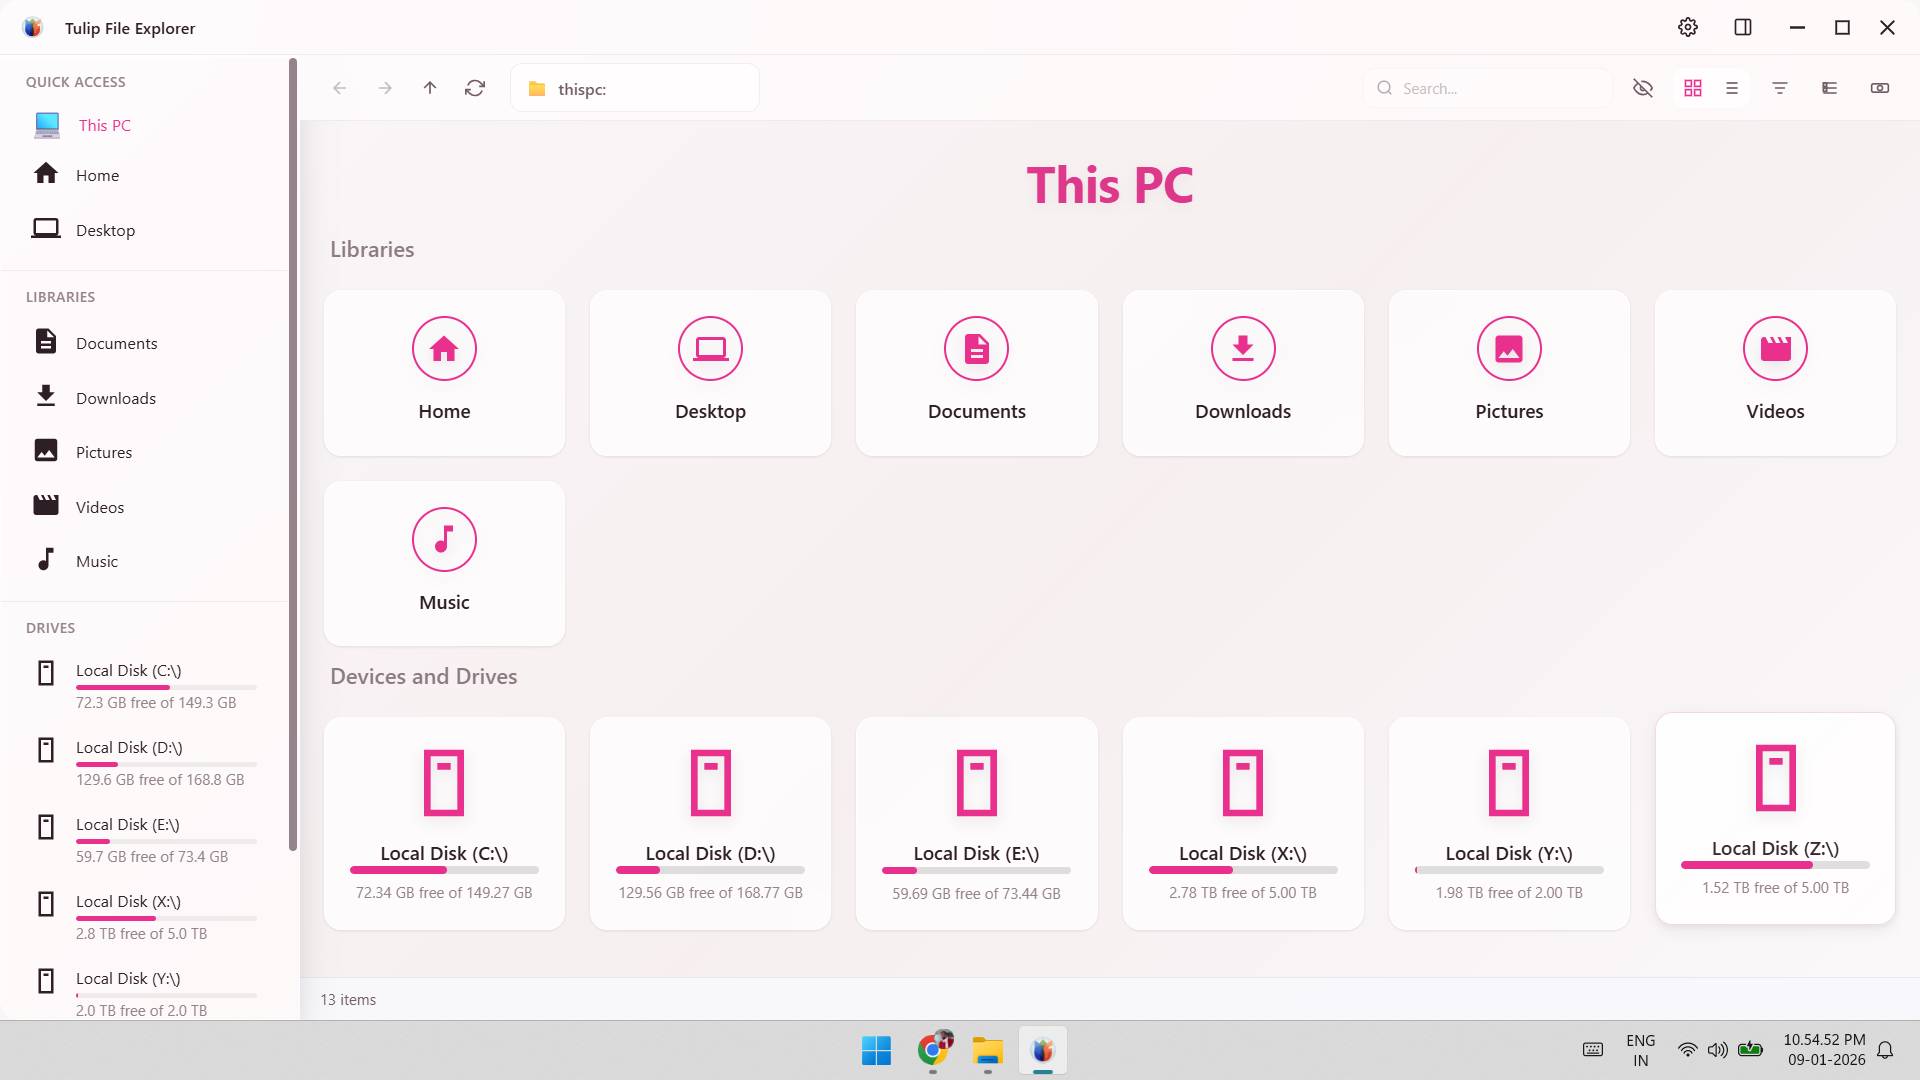The height and width of the screenshot is (1080, 1920).
Task: Click the refresh icon in the toolbar
Action: click(x=475, y=88)
